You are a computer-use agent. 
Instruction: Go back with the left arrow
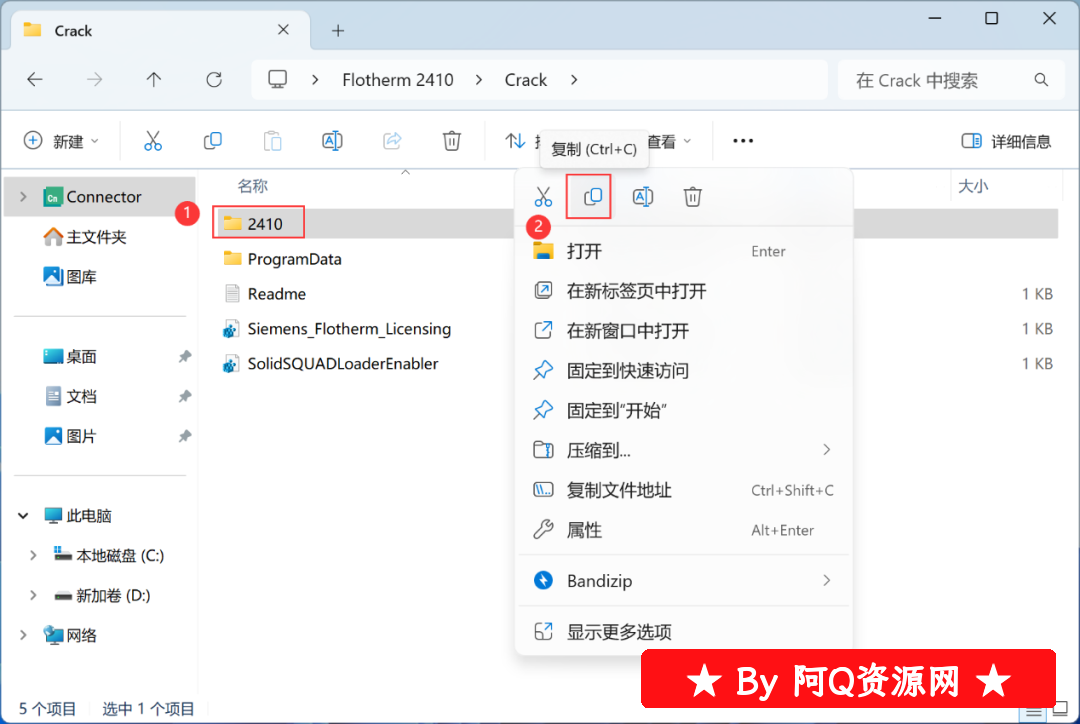tap(35, 80)
